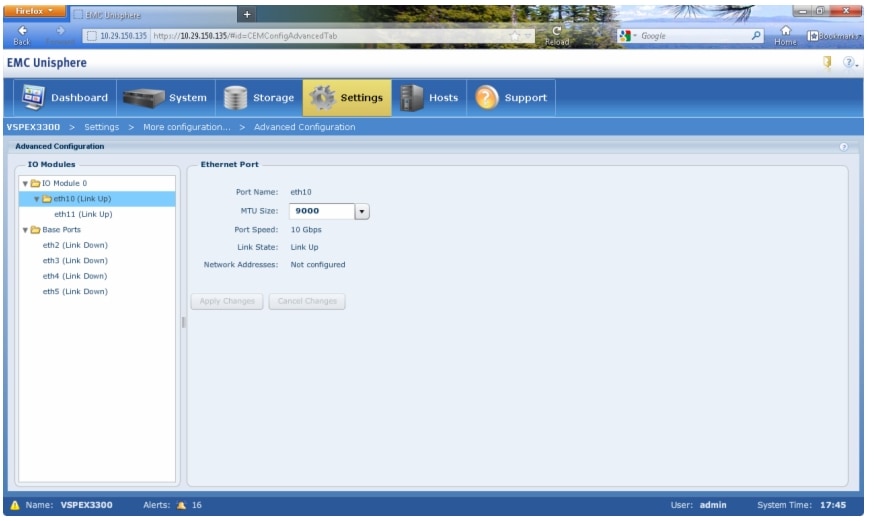Open the Advanced Configuration panel help icon
The height and width of the screenshot is (521, 874).
coord(845,148)
